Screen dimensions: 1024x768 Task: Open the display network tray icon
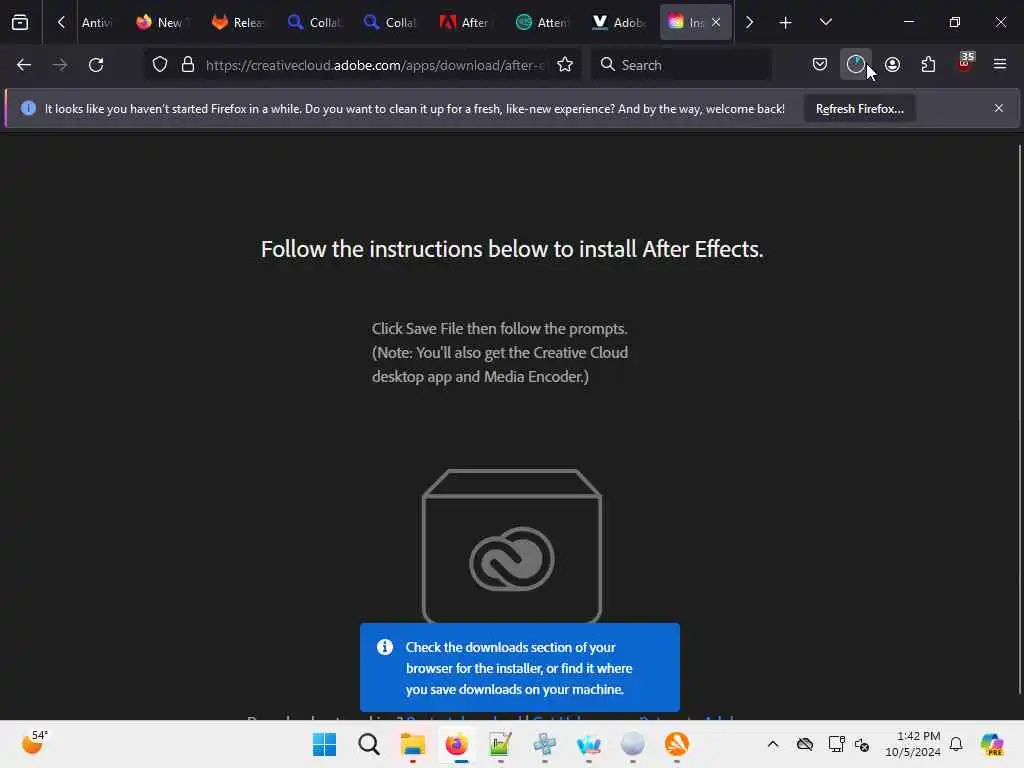click(x=836, y=744)
